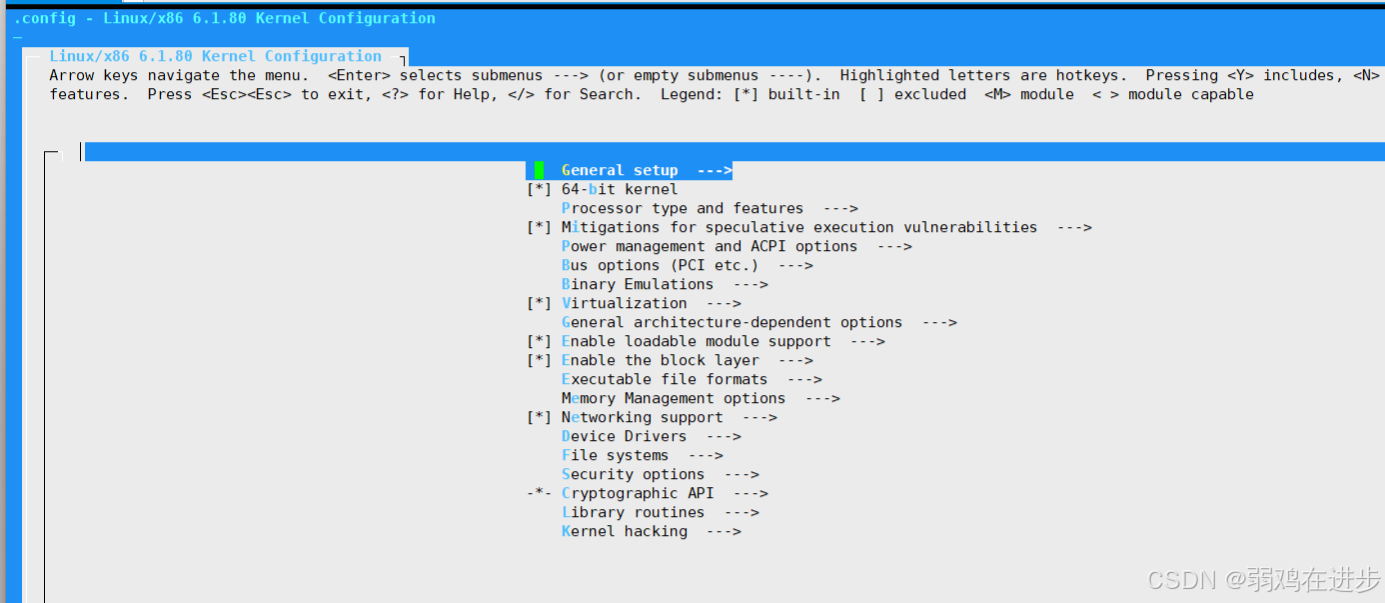Expand arrow after Enable the block layer
Screen dimensions: 1385x603
[796, 360]
